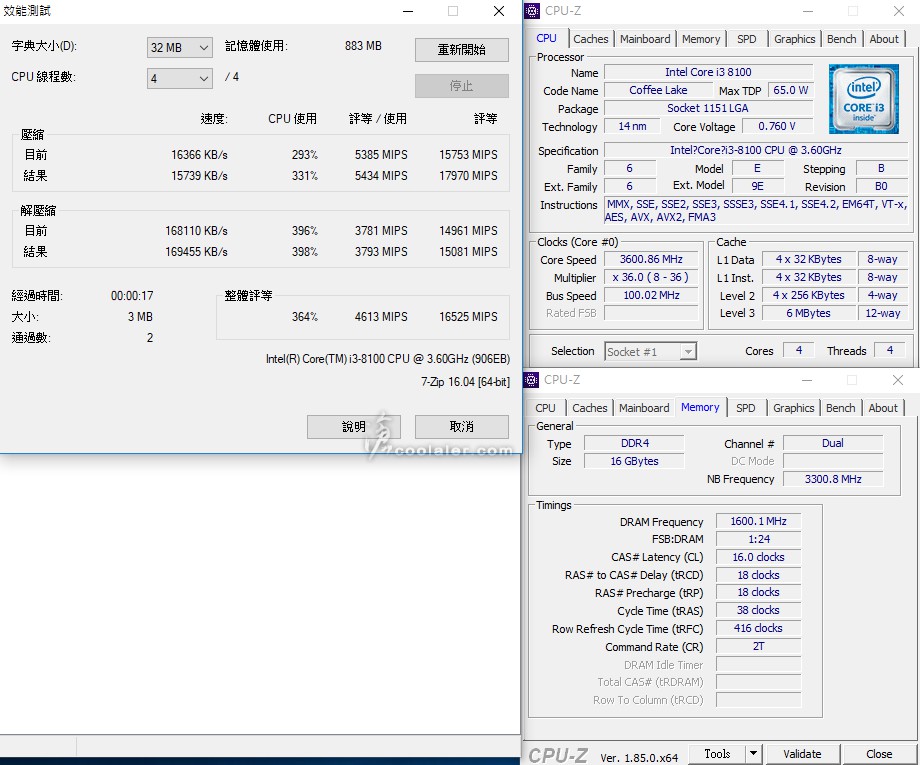Open the CPU threads dropdown showing 4
Viewport: 920px width, 765px height.
pyautogui.click(x=180, y=78)
